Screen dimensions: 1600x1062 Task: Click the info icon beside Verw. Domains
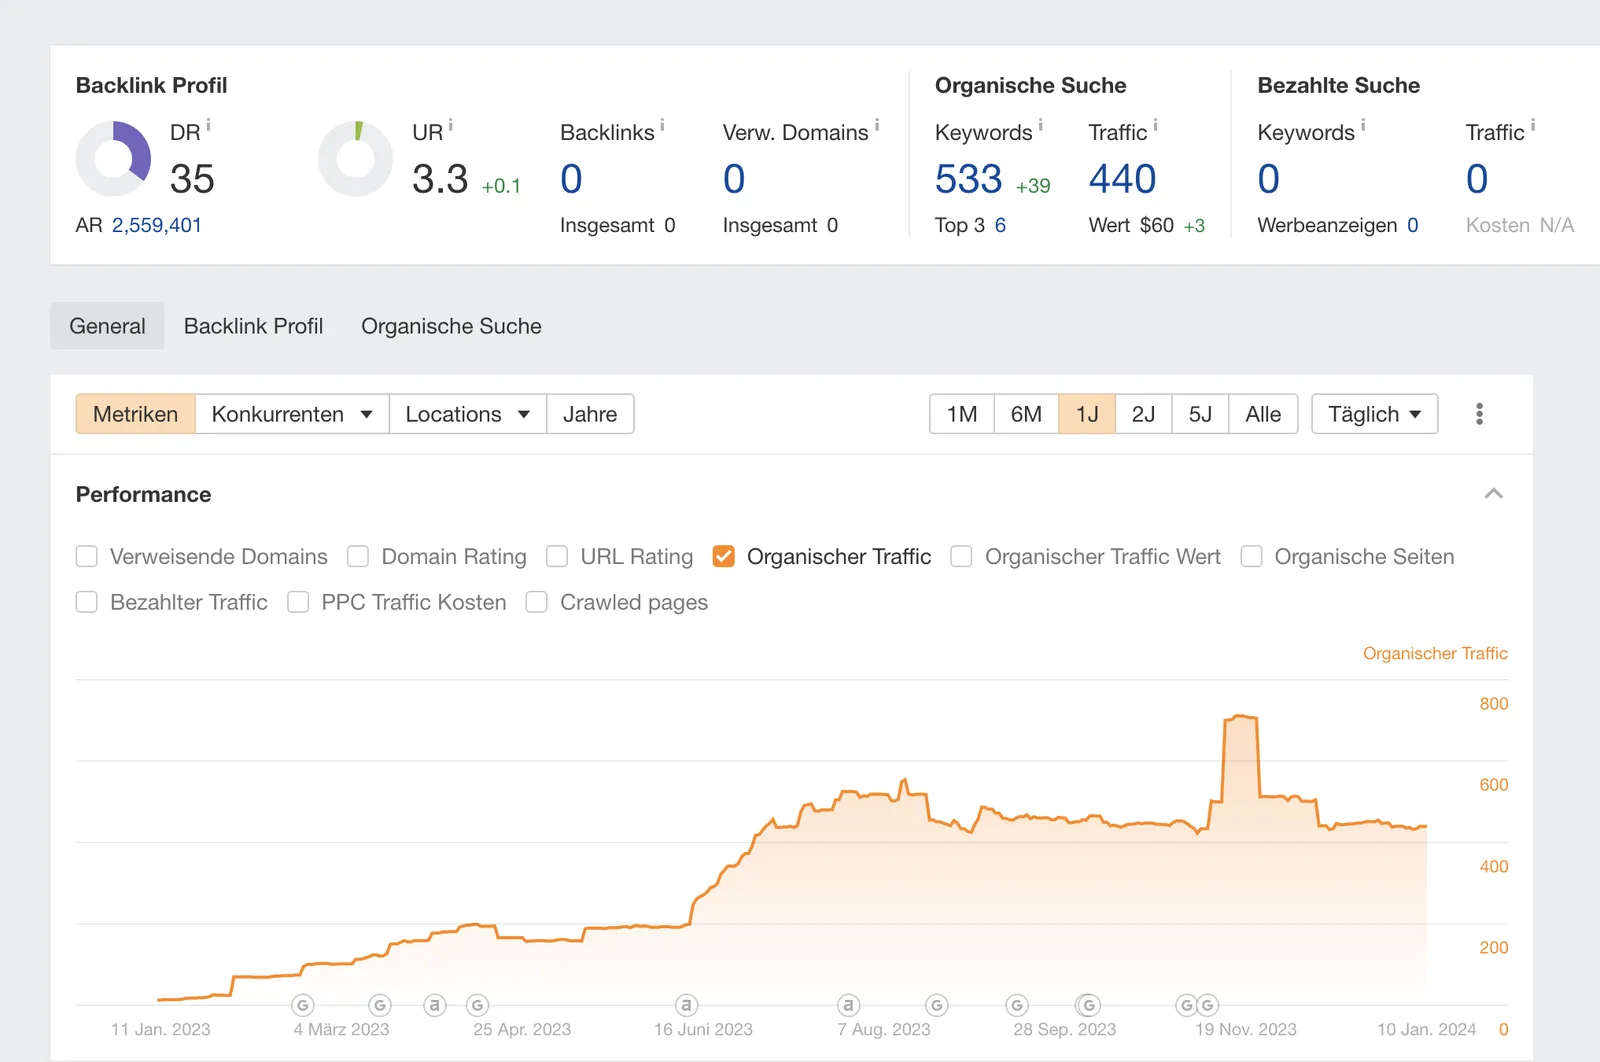877,125
